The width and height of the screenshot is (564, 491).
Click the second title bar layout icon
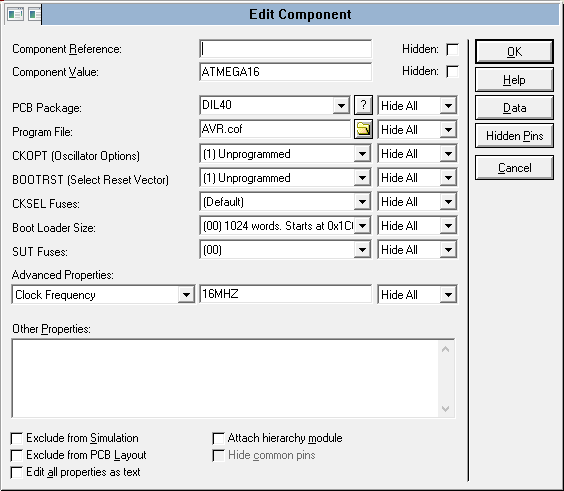pos(35,14)
